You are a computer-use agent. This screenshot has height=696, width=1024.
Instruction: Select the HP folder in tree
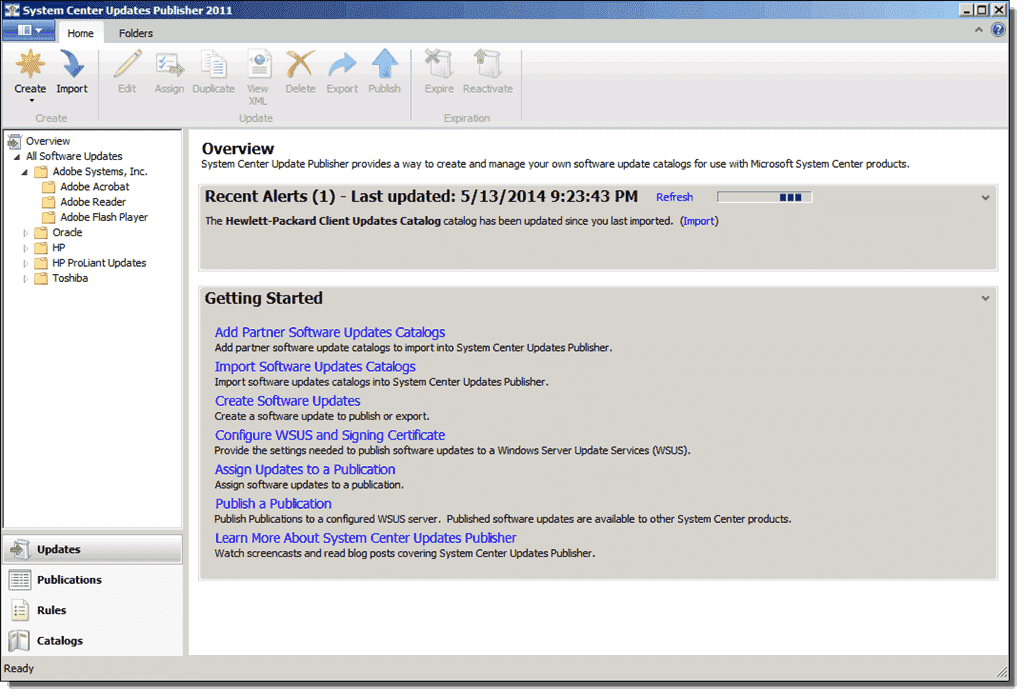point(59,248)
